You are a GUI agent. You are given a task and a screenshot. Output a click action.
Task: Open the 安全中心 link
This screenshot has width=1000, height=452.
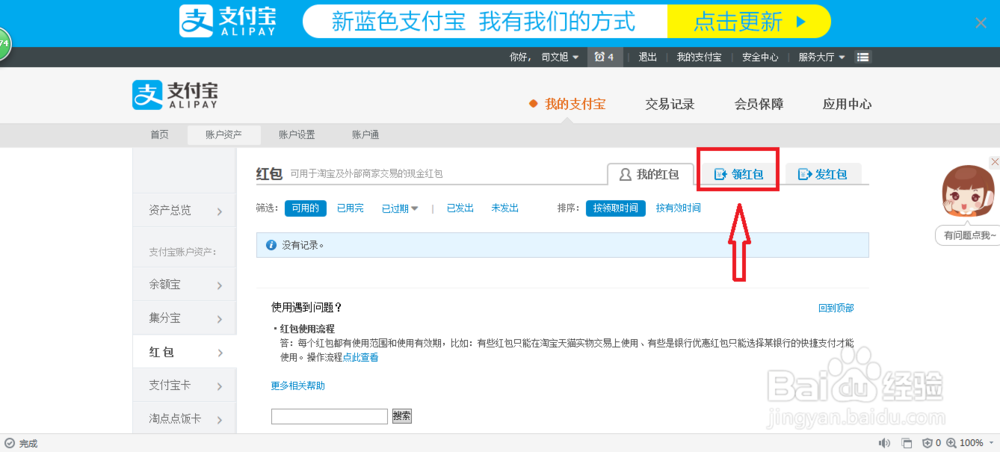[760, 57]
